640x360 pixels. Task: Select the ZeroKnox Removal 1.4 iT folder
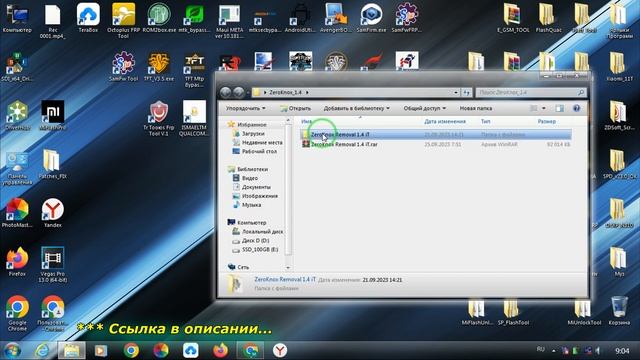point(436,134)
